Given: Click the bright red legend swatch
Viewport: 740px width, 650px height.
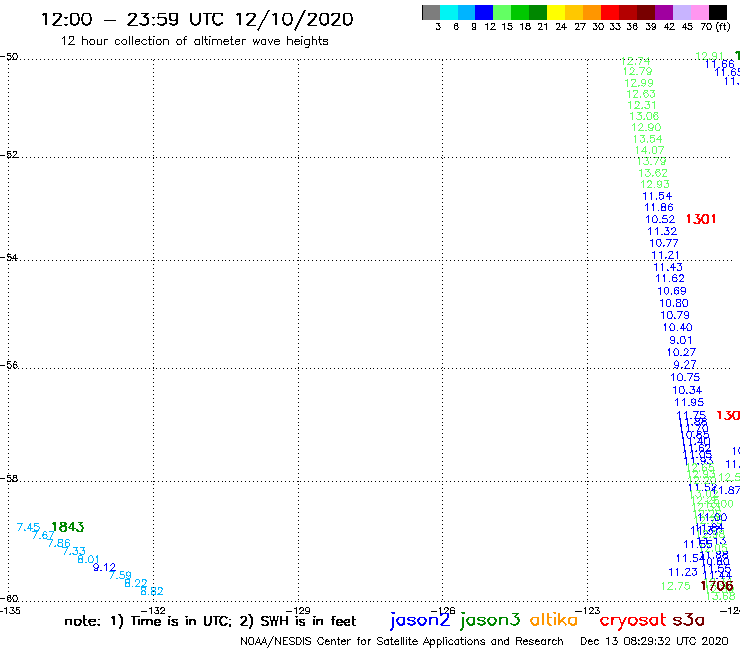Looking at the screenshot, I should pyautogui.click(x=609, y=12).
